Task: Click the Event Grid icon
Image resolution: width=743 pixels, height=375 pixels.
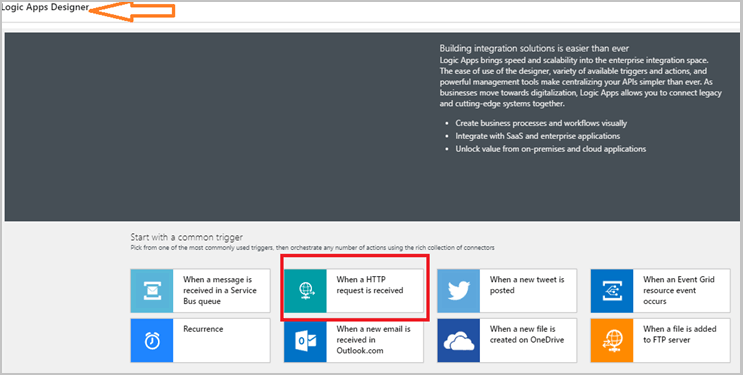Action: tap(612, 291)
